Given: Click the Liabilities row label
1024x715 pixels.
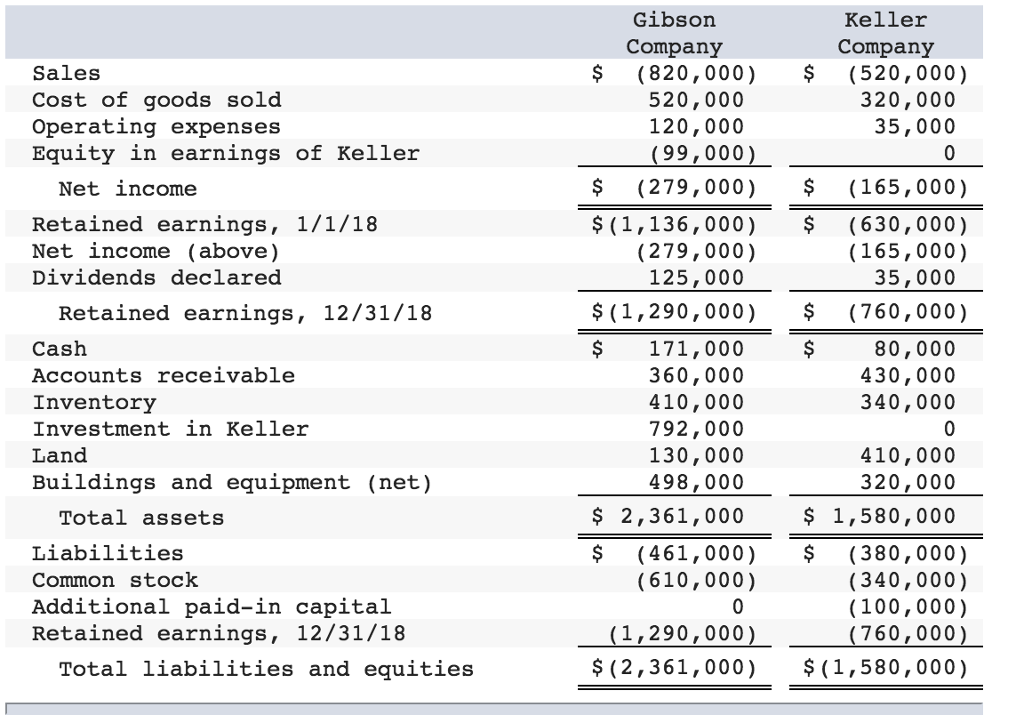Looking at the screenshot, I should click(108, 553).
